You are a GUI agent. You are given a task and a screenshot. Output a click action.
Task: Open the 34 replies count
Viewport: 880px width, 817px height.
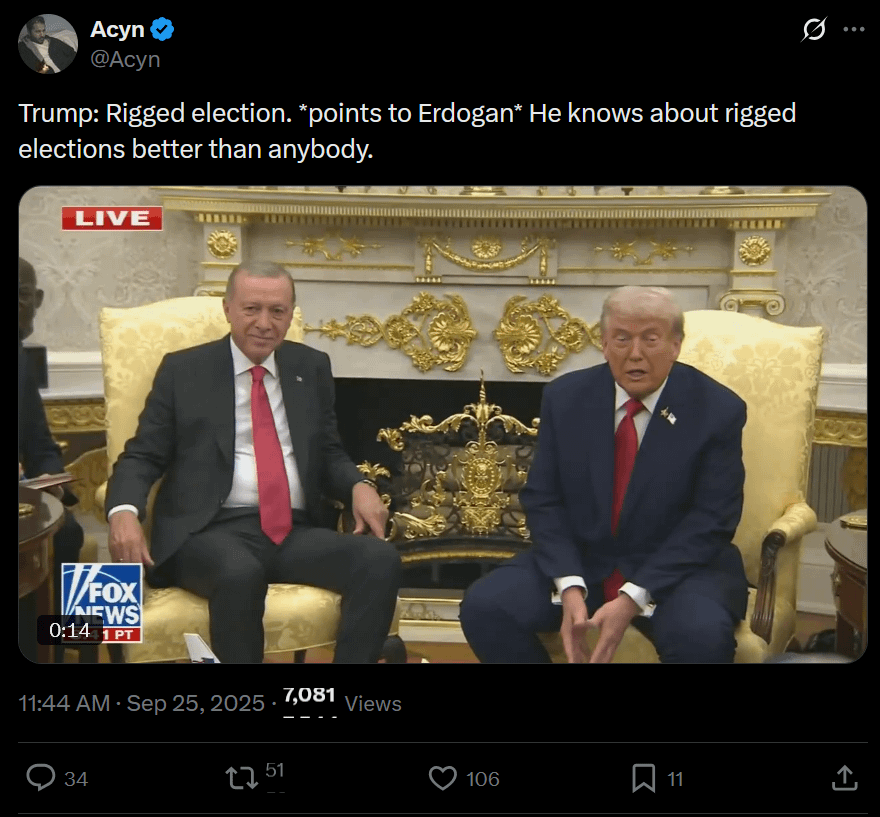click(76, 779)
